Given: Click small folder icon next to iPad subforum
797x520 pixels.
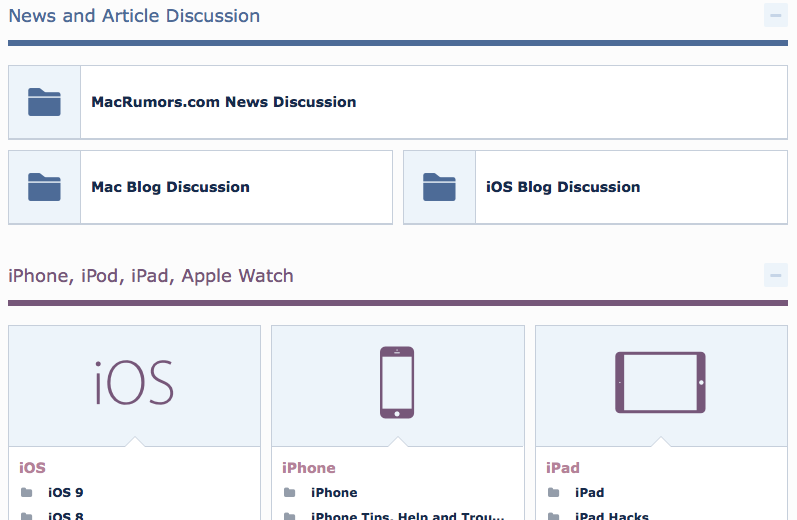Looking at the screenshot, I should (554, 493).
